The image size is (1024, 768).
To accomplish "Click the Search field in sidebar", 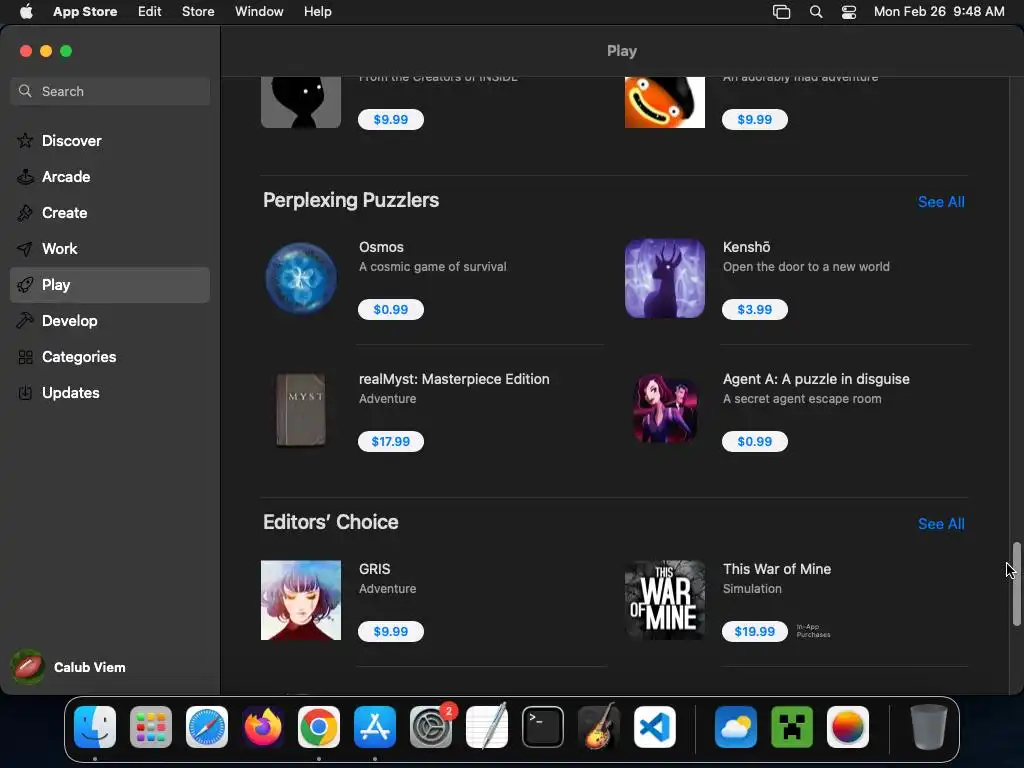I will pos(110,91).
